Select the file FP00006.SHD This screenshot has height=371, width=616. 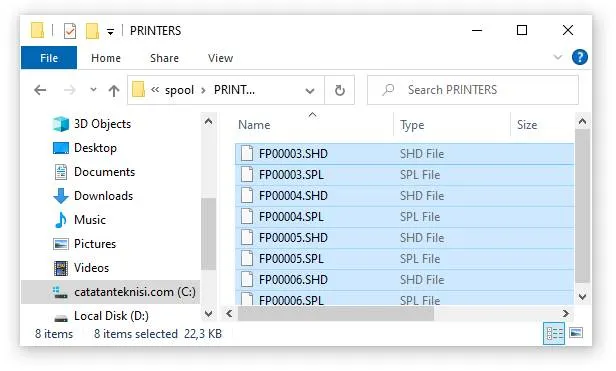(405, 280)
